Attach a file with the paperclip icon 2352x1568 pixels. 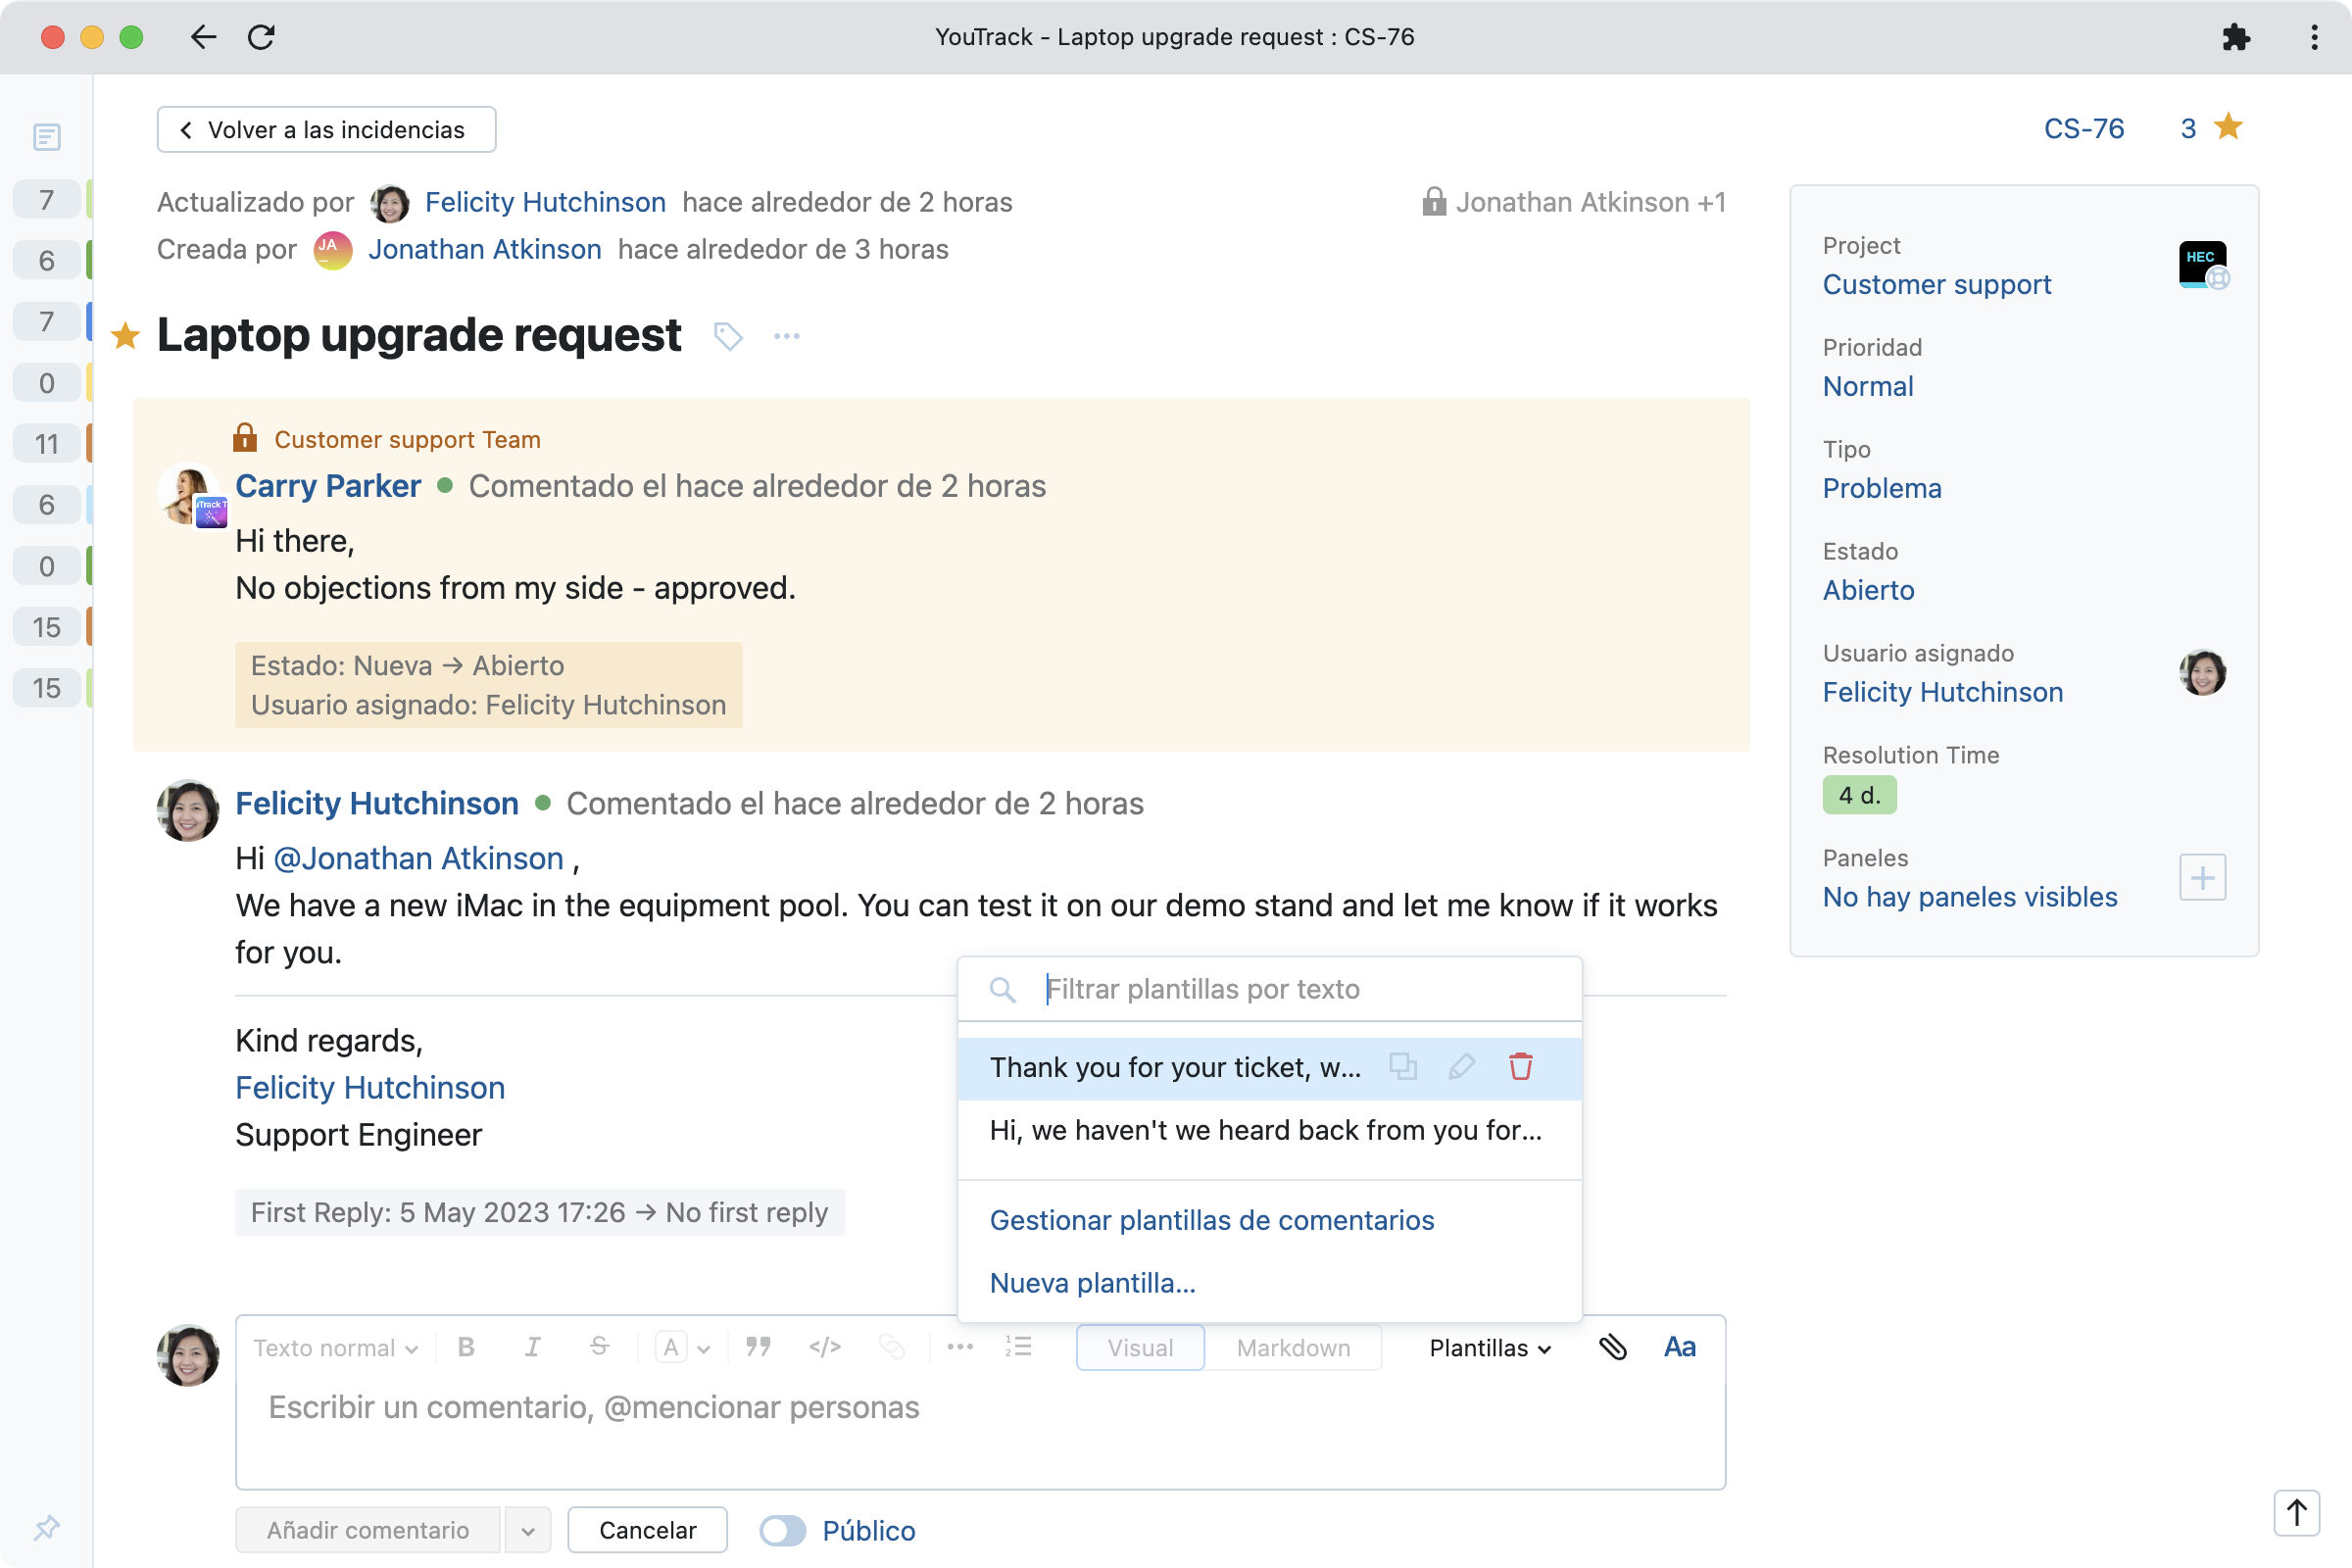(1612, 1347)
